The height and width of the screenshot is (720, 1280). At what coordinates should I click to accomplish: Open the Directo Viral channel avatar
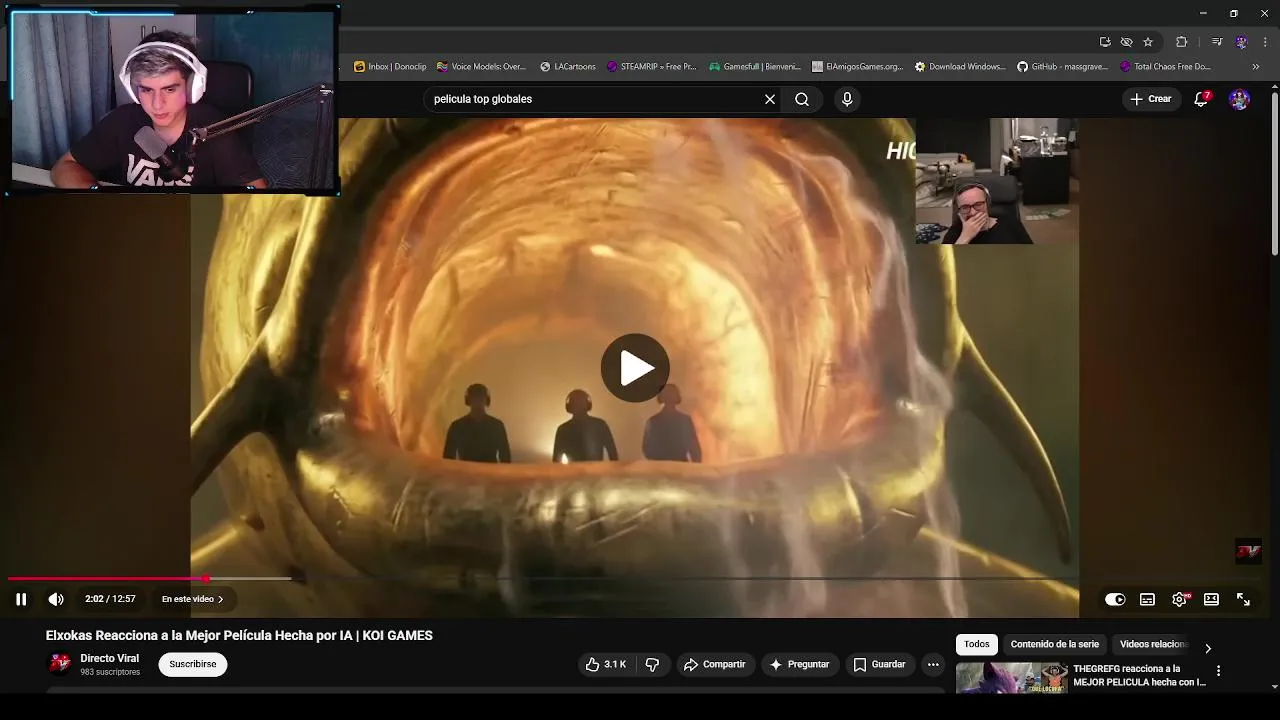tap(60, 663)
